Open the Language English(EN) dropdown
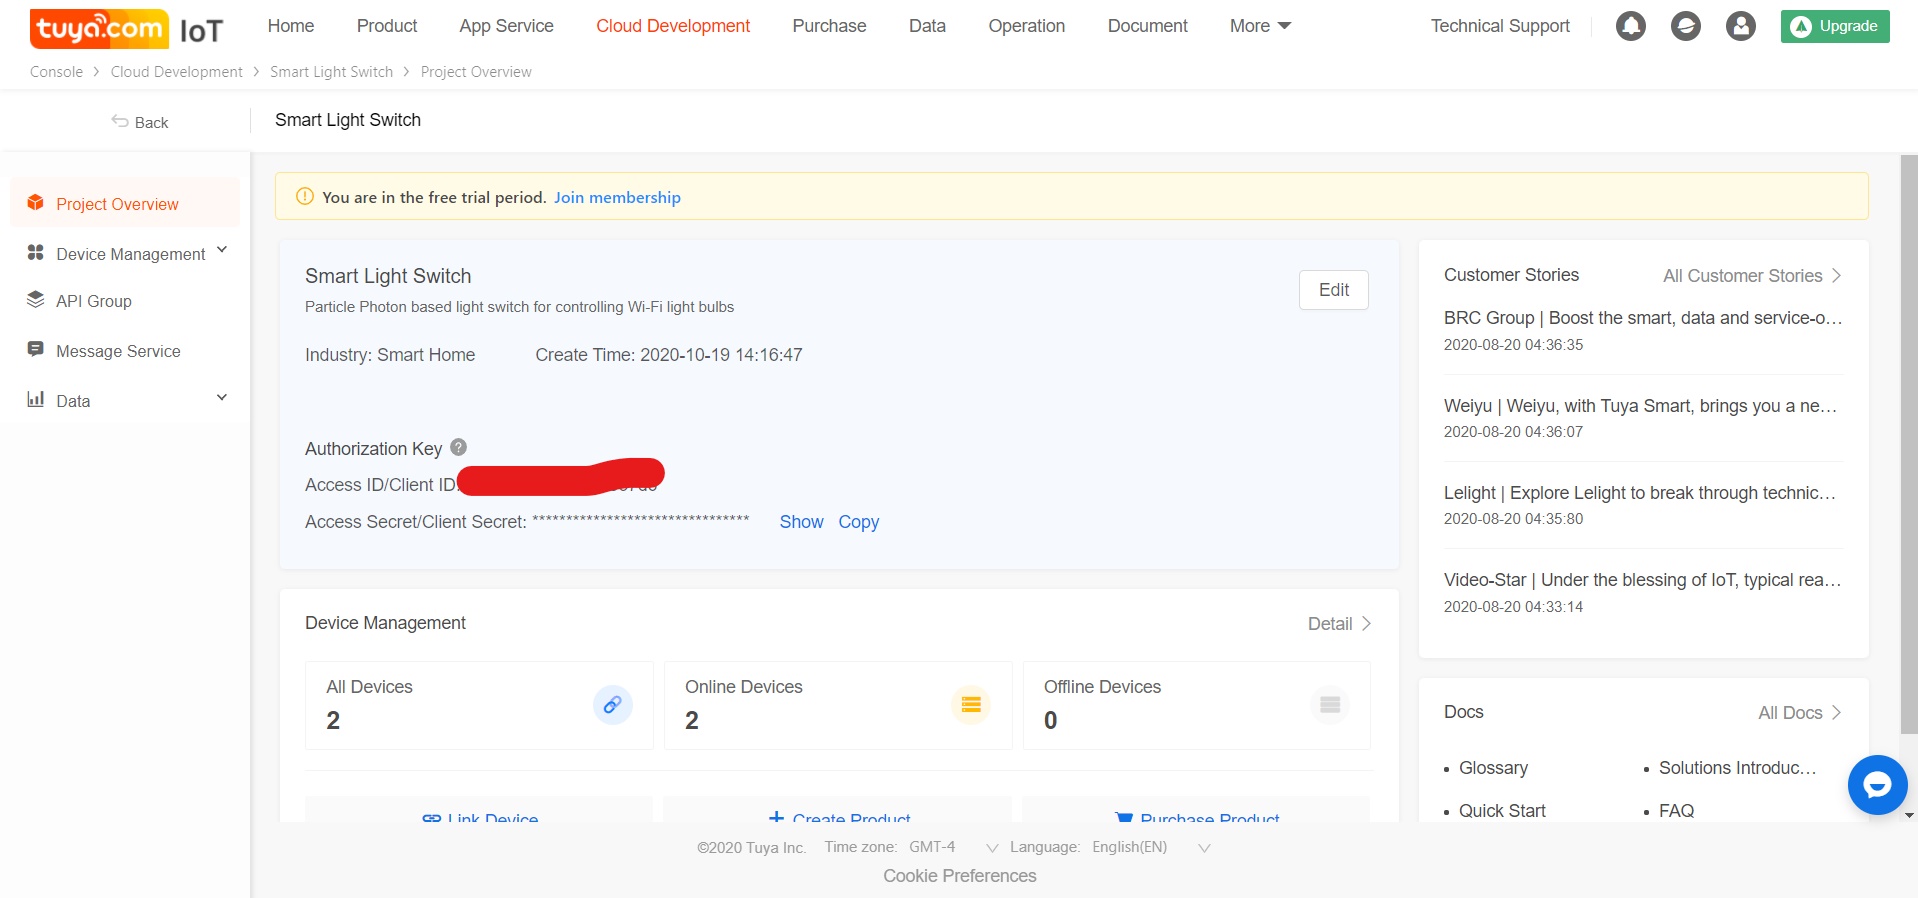Screen dimensions: 1918x898 tap(1150, 847)
